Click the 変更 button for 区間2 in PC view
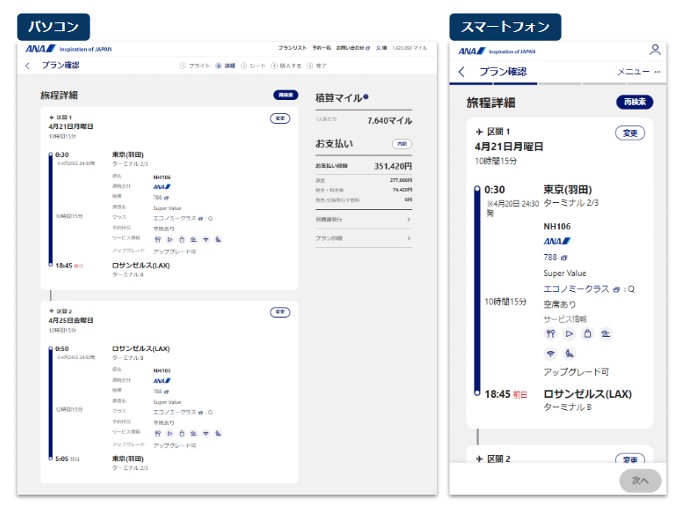 pyautogui.click(x=280, y=312)
